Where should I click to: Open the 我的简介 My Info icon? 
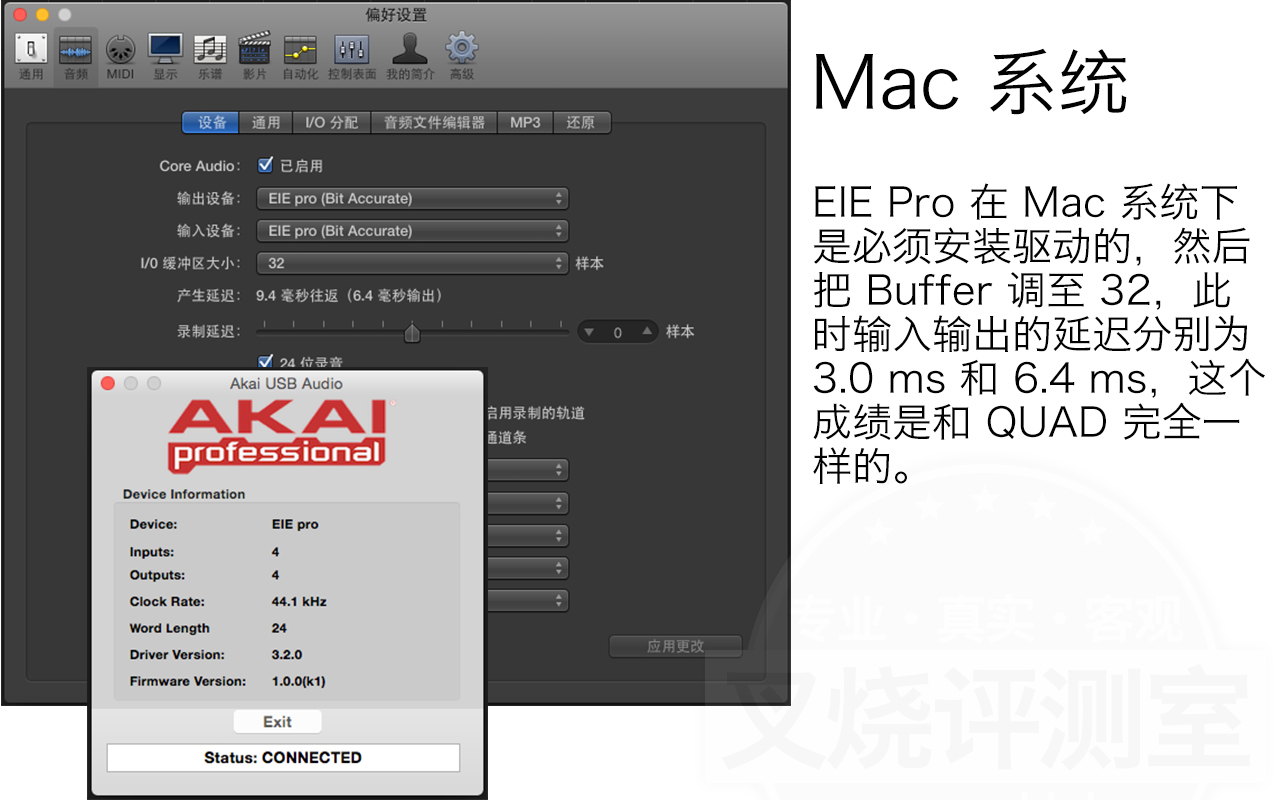pyautogui.click(x=410, y=56)
